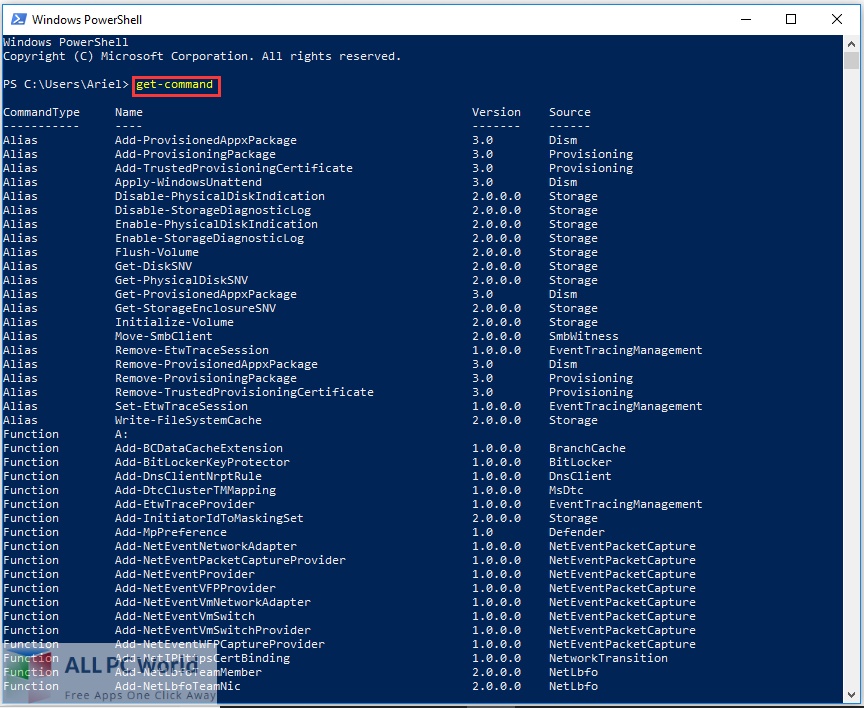Select 'Disable-PhysicalDiskIndication' in the list
The image size is (864, 708).
(x=220, y=196)
